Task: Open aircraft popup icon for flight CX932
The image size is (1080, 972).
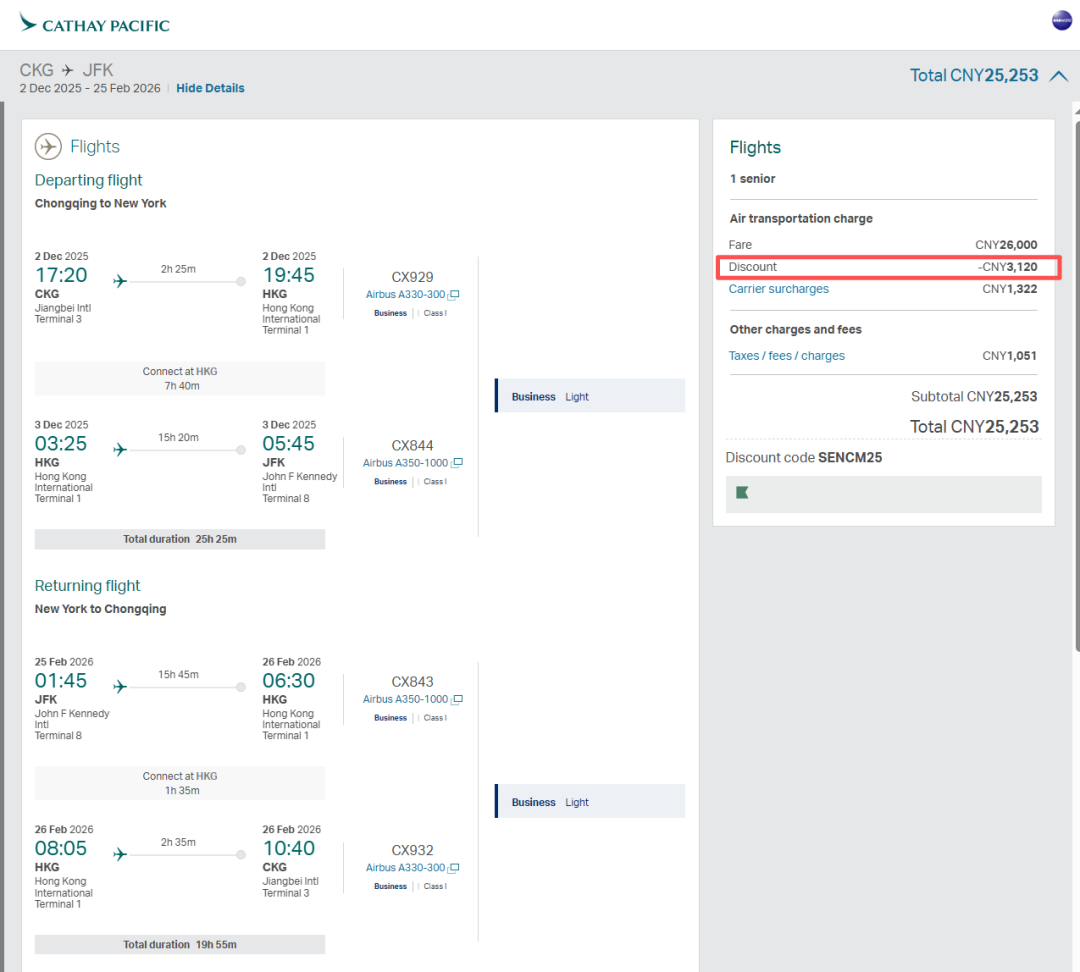Action: click(x=454, y=869)
